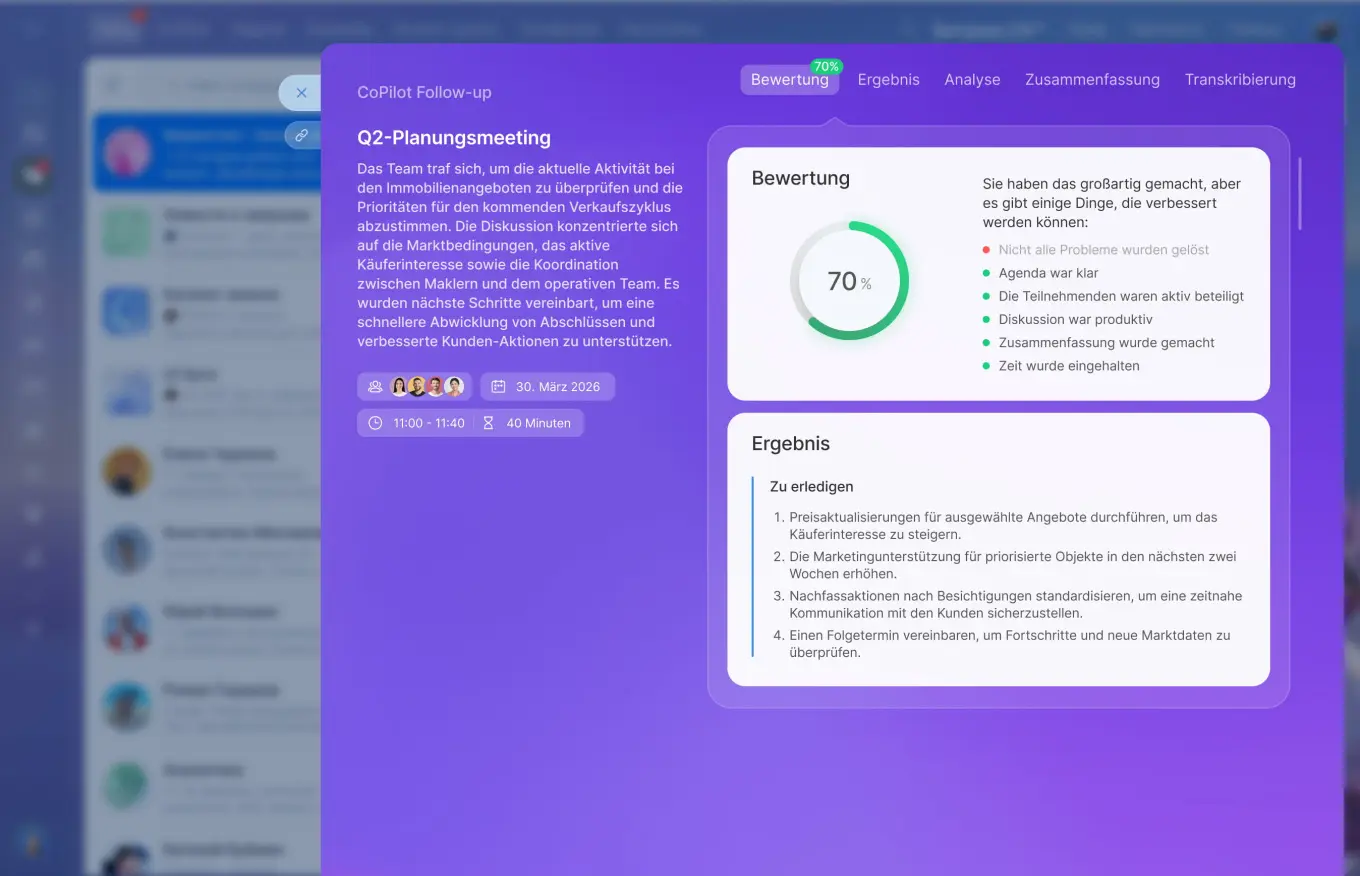Click the 70% circular score gauge
This screenshot has width=1360, height=876.
[x=849, y=281]
